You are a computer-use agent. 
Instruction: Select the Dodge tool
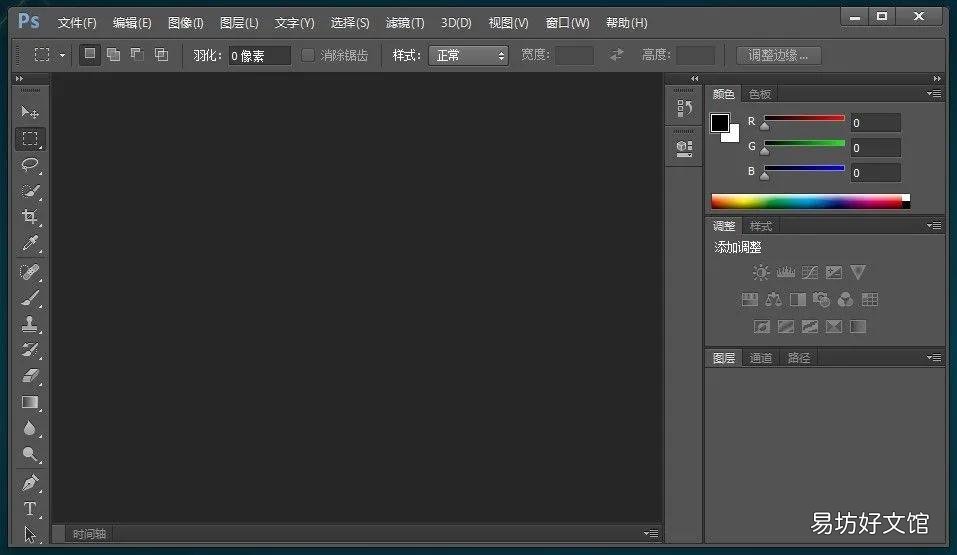[29, 454]
